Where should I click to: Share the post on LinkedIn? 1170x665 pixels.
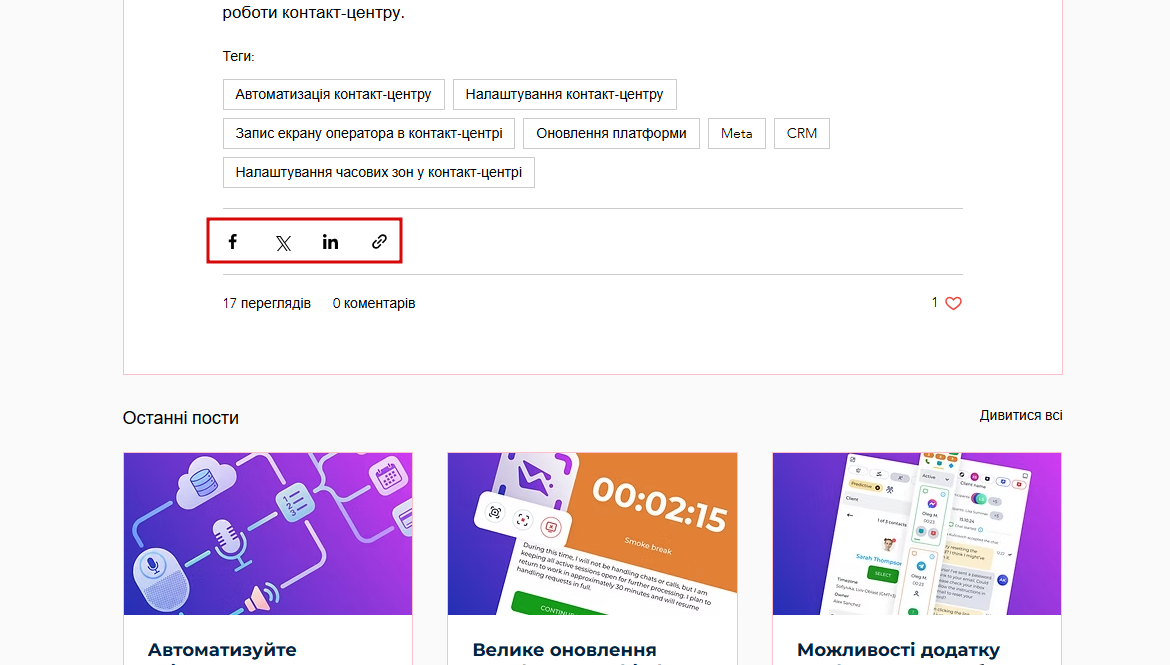[x=331, y=242]
